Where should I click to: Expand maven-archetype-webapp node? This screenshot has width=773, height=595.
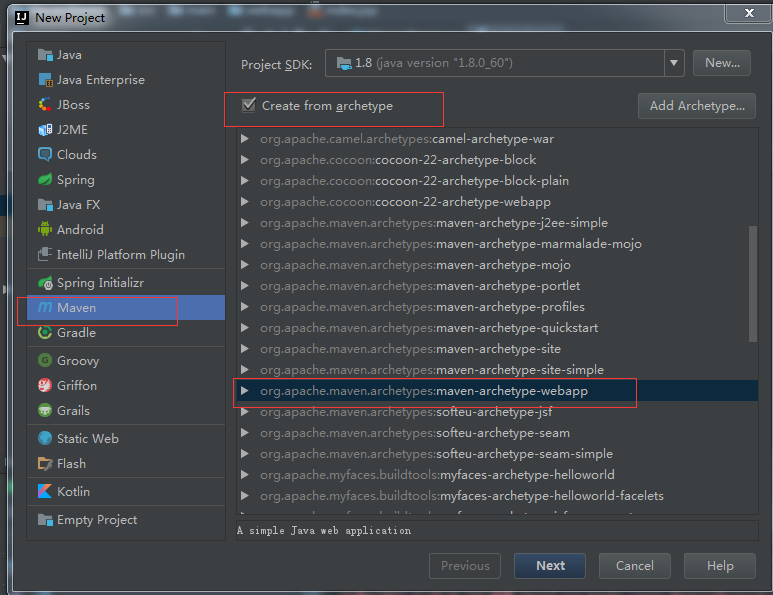(x=245, y=391)
